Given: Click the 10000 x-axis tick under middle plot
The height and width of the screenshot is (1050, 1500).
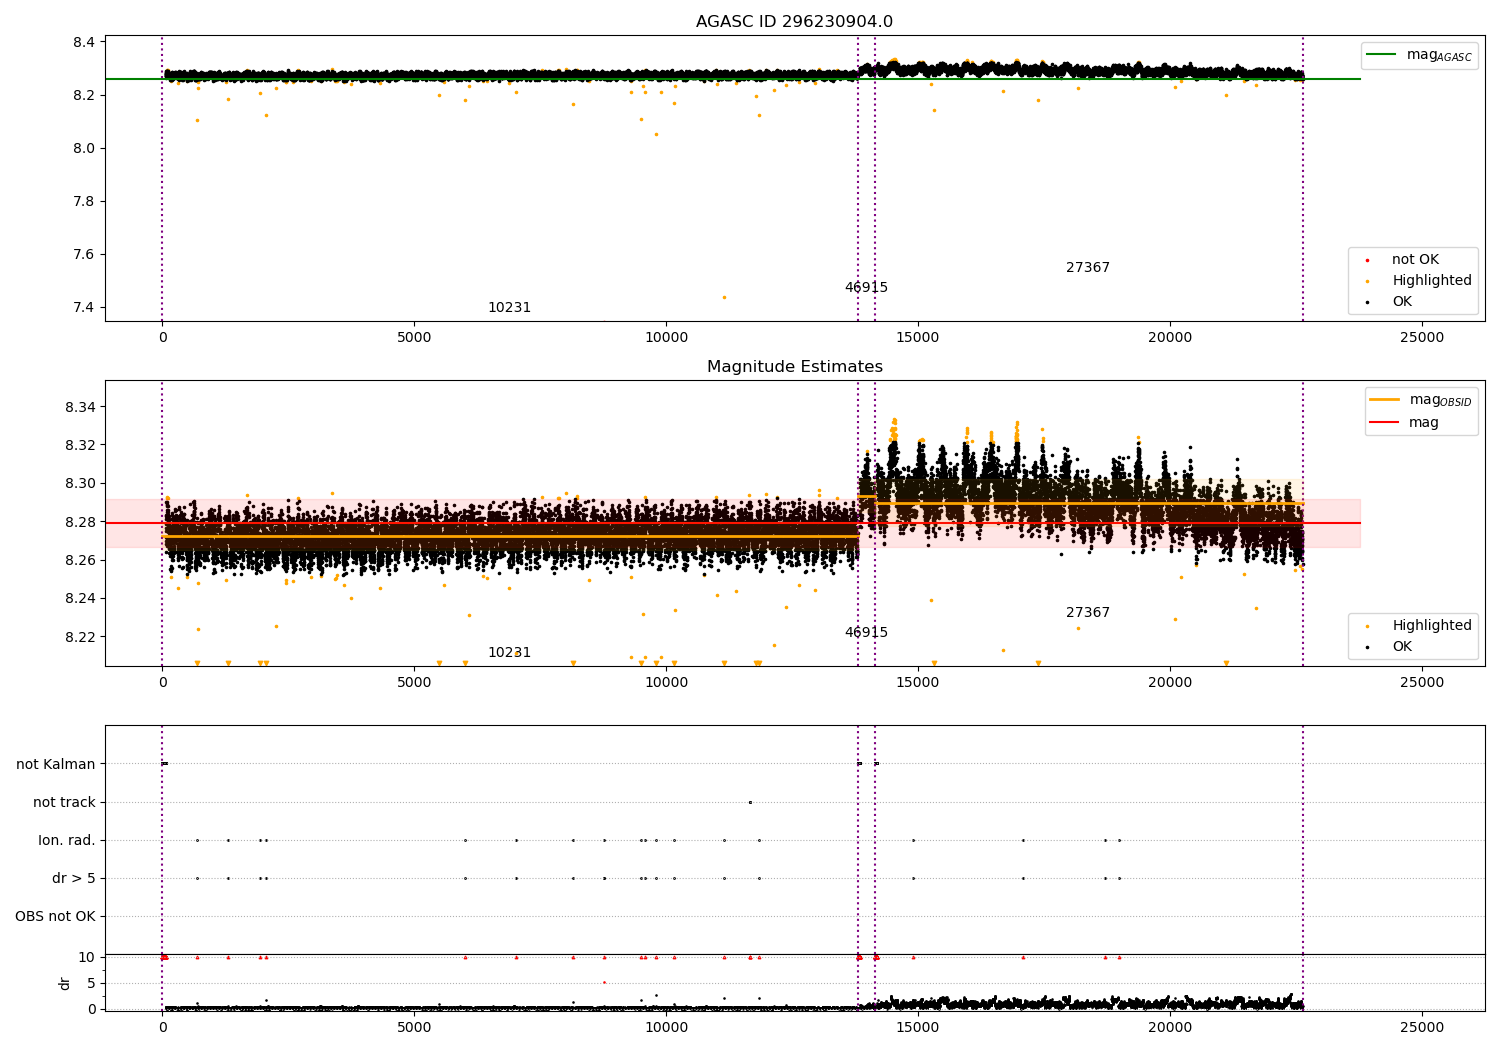Looking at the screenshot, I should (x=666, y=683).
